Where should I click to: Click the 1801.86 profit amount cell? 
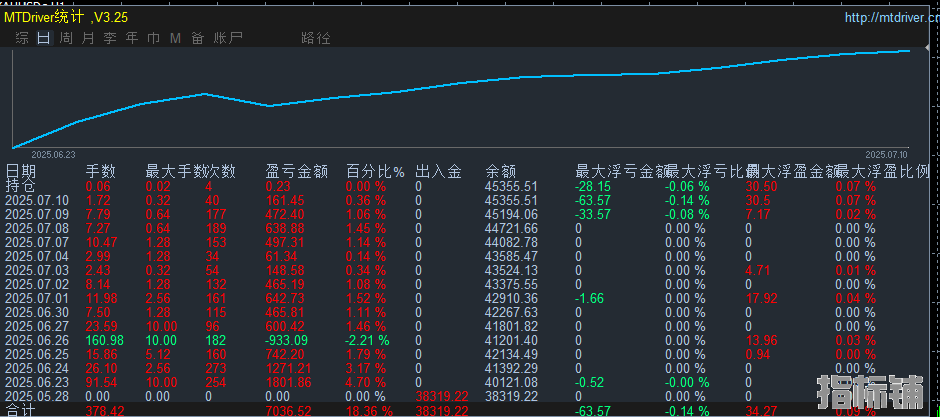(285, 382)
